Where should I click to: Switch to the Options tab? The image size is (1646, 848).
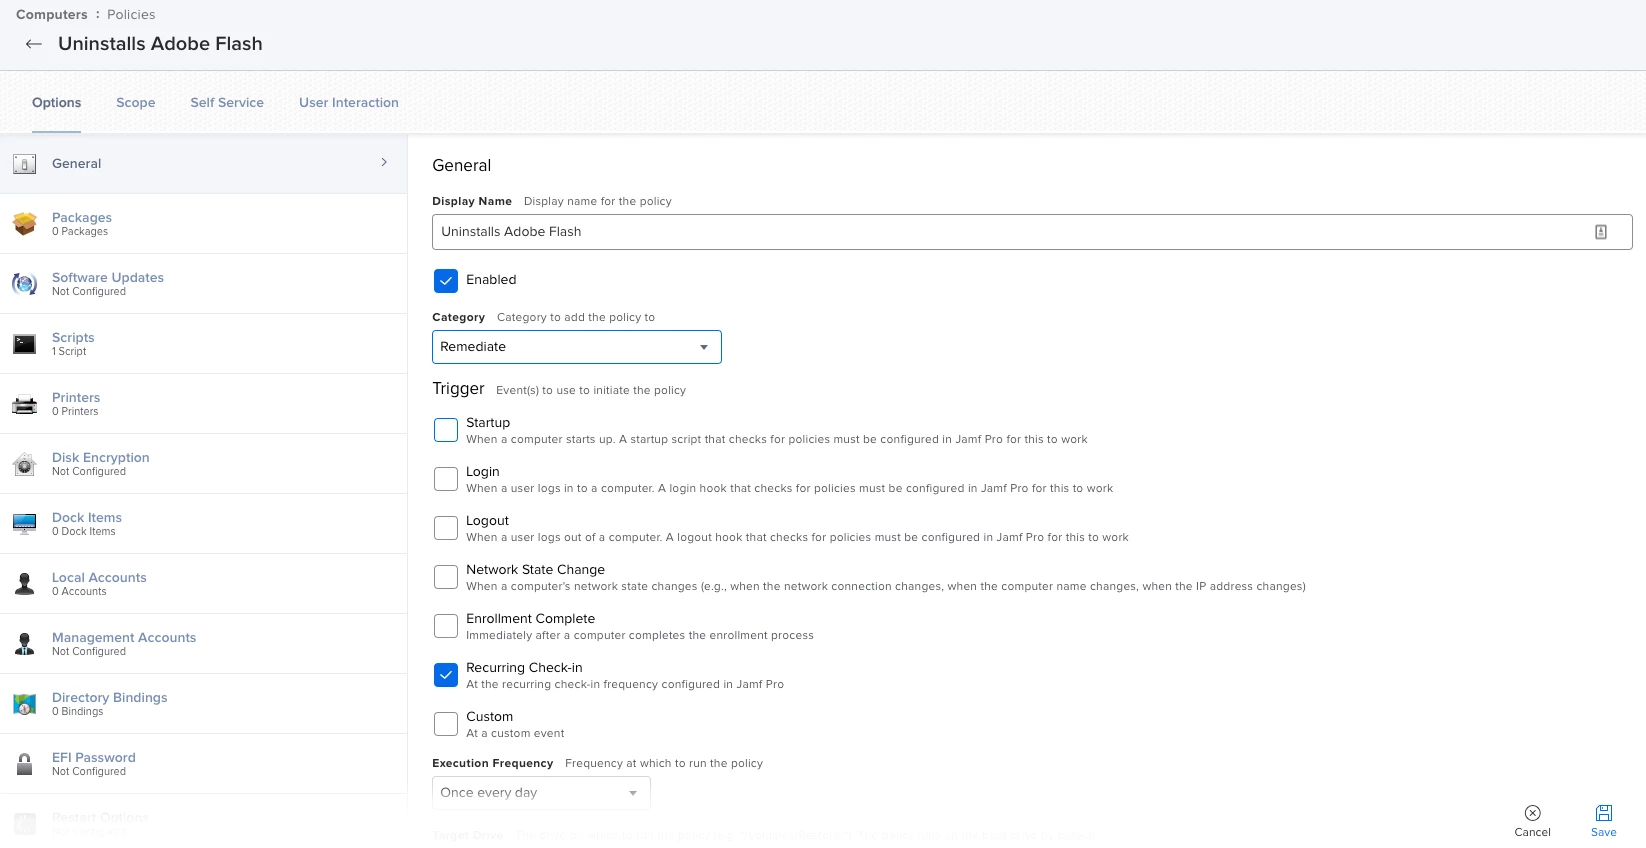click(x=56, y=102)
